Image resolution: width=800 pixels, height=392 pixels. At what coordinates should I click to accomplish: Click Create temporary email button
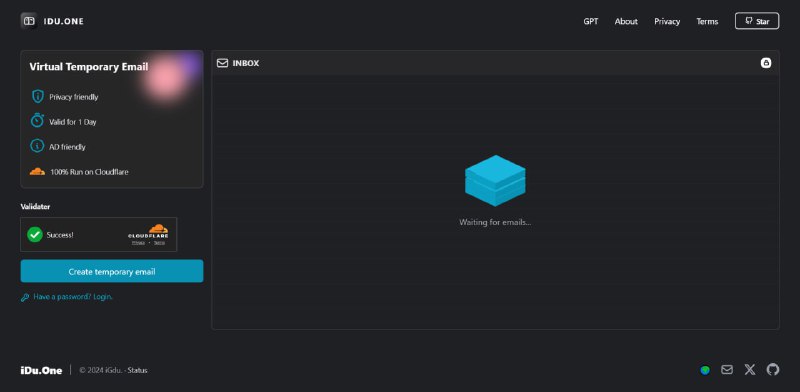tap(112, 271)
